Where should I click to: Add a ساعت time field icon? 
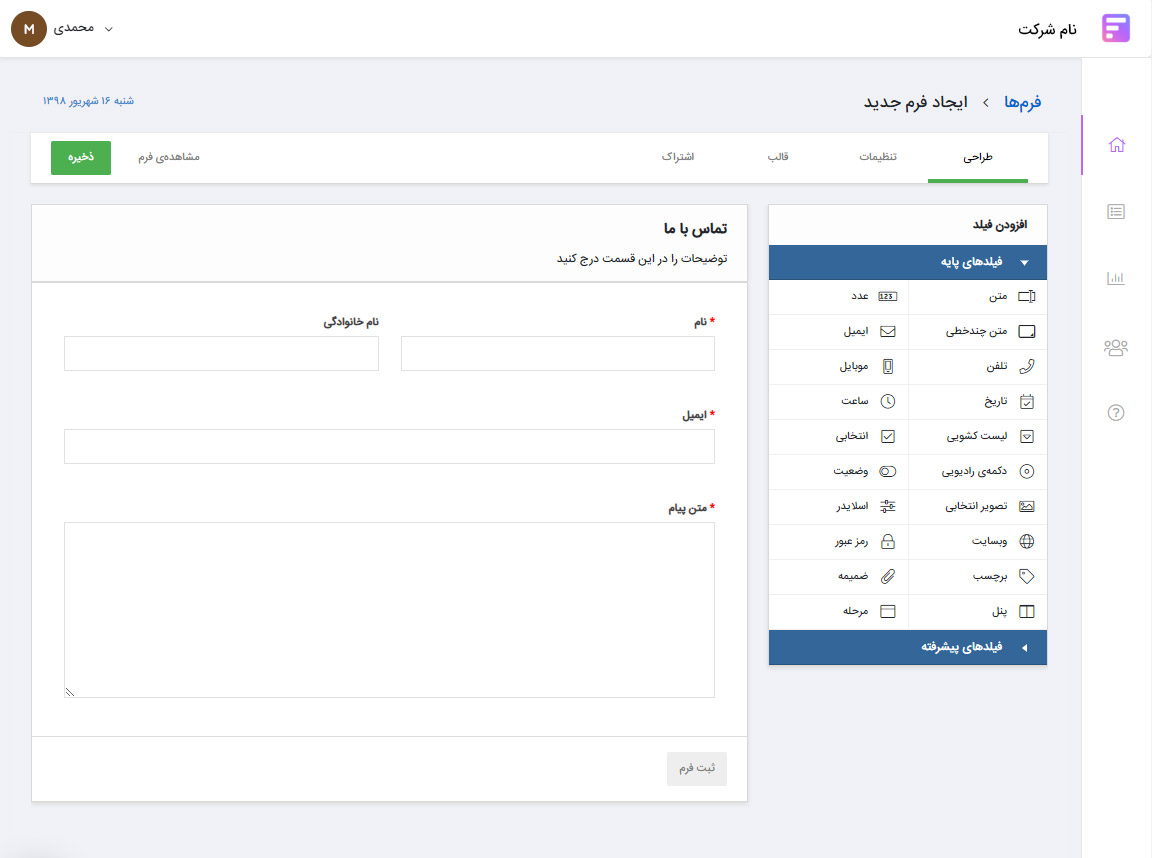[x=888, y=401]
